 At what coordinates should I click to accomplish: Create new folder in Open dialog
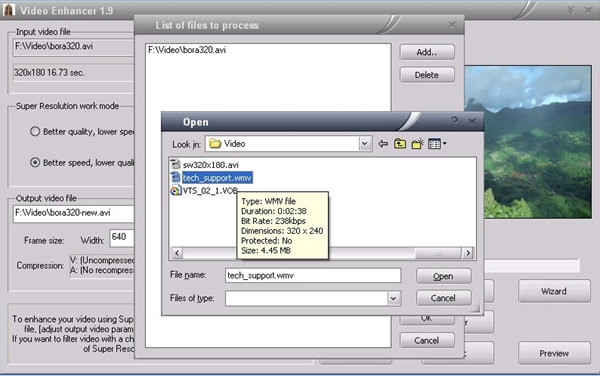point(417,144)
